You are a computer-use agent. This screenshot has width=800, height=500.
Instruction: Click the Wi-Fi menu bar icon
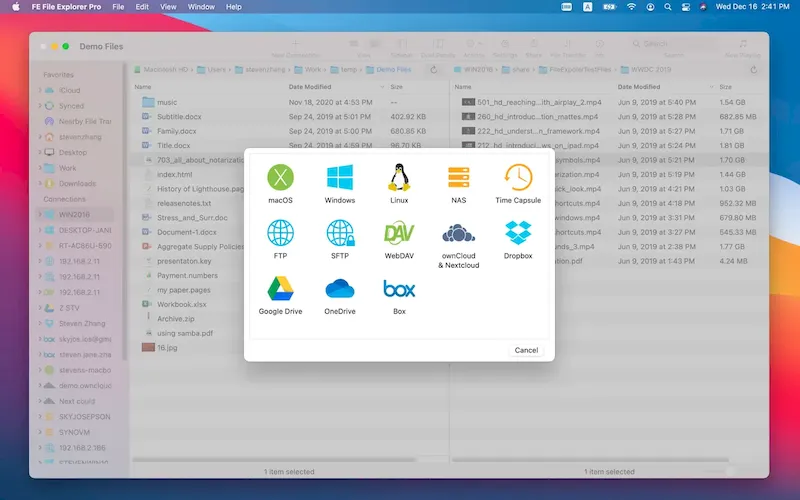632,7
